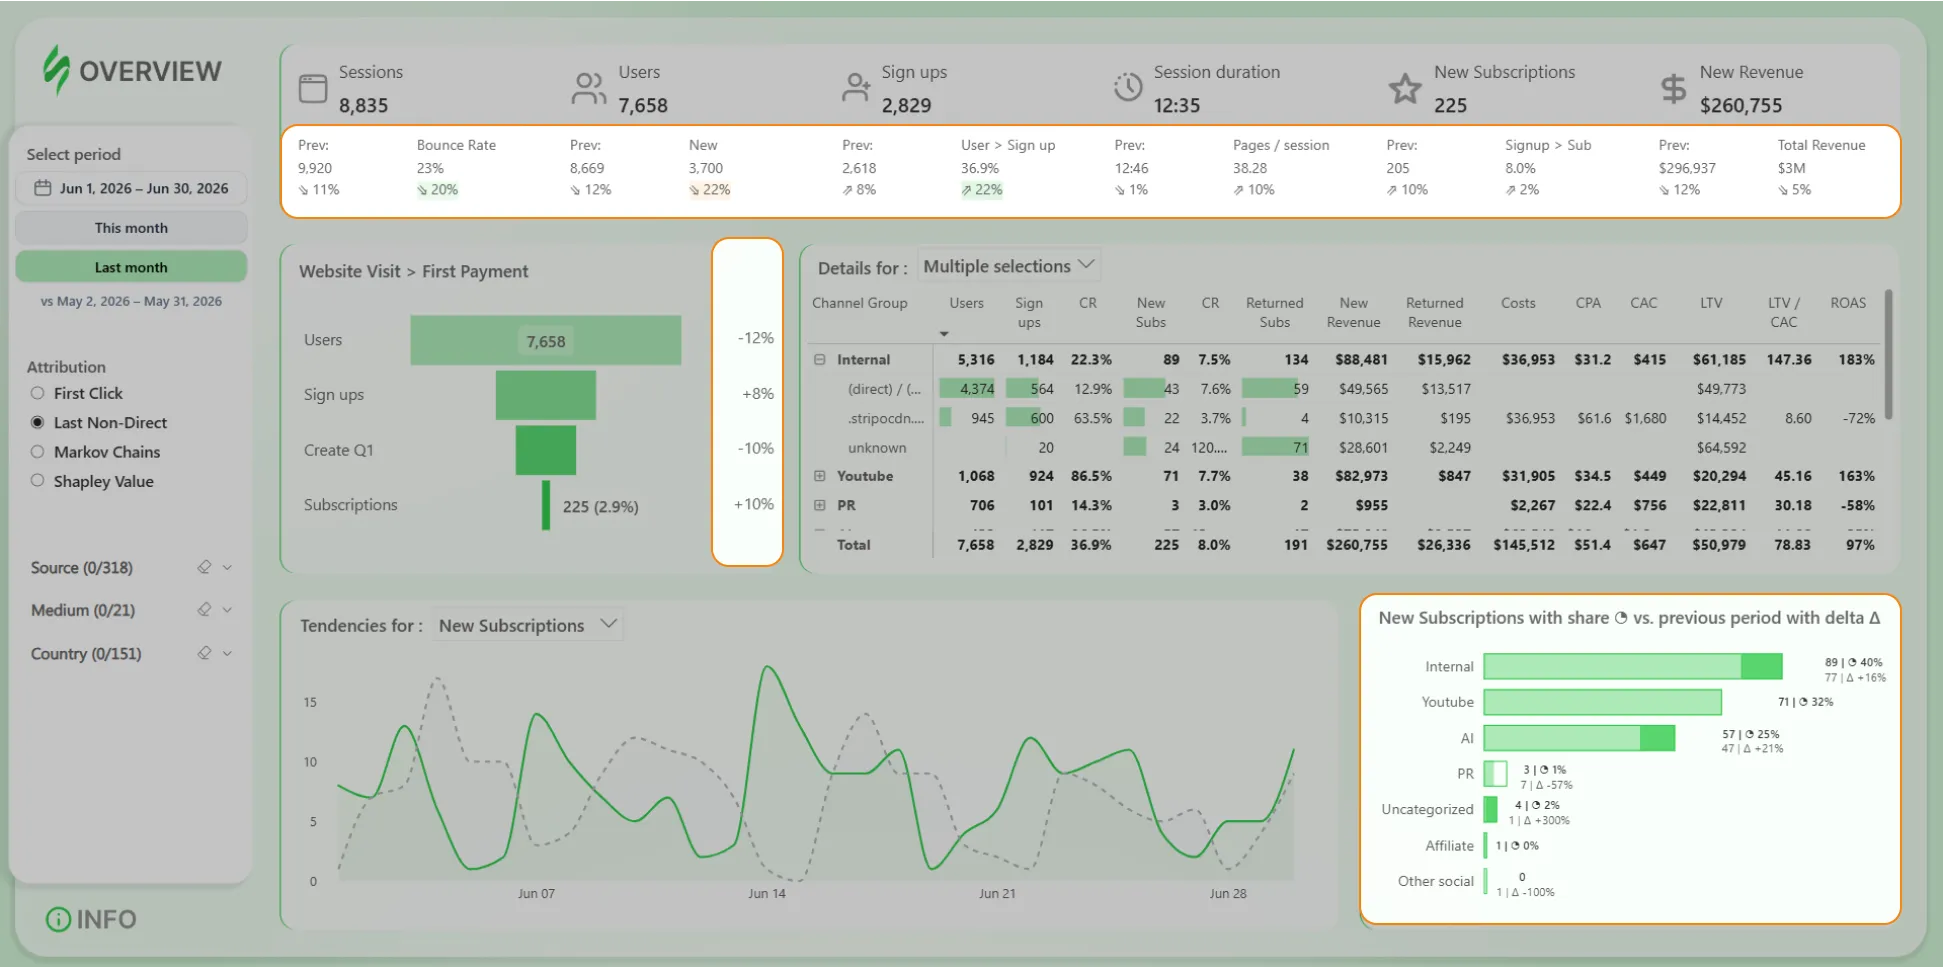Click the table vertical scrollbar

pyautogui.click(x=1888, y=354)
